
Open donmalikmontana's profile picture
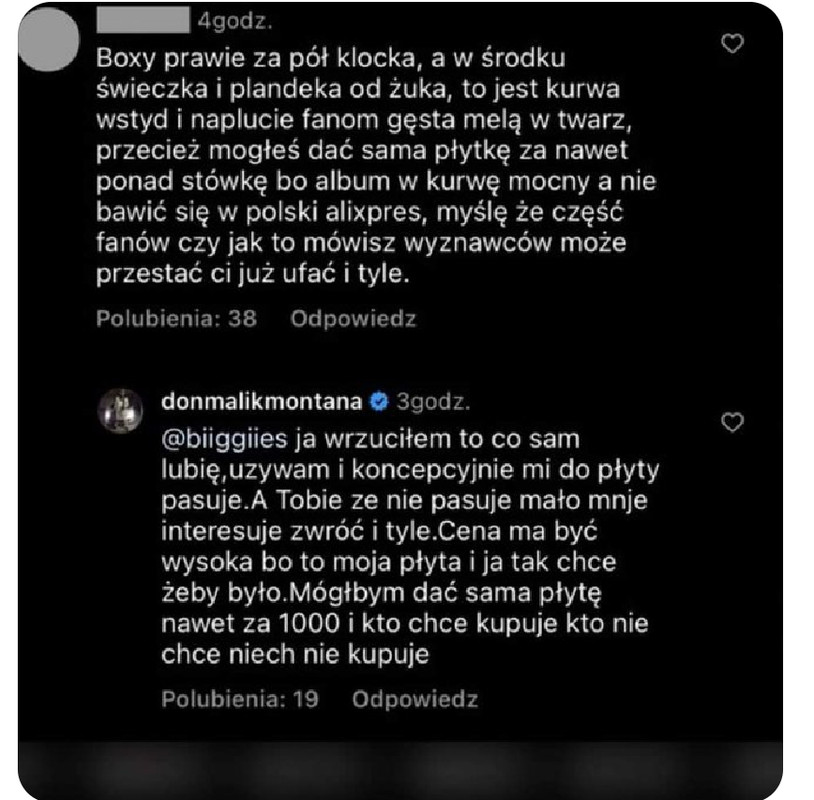coord(120,410)
